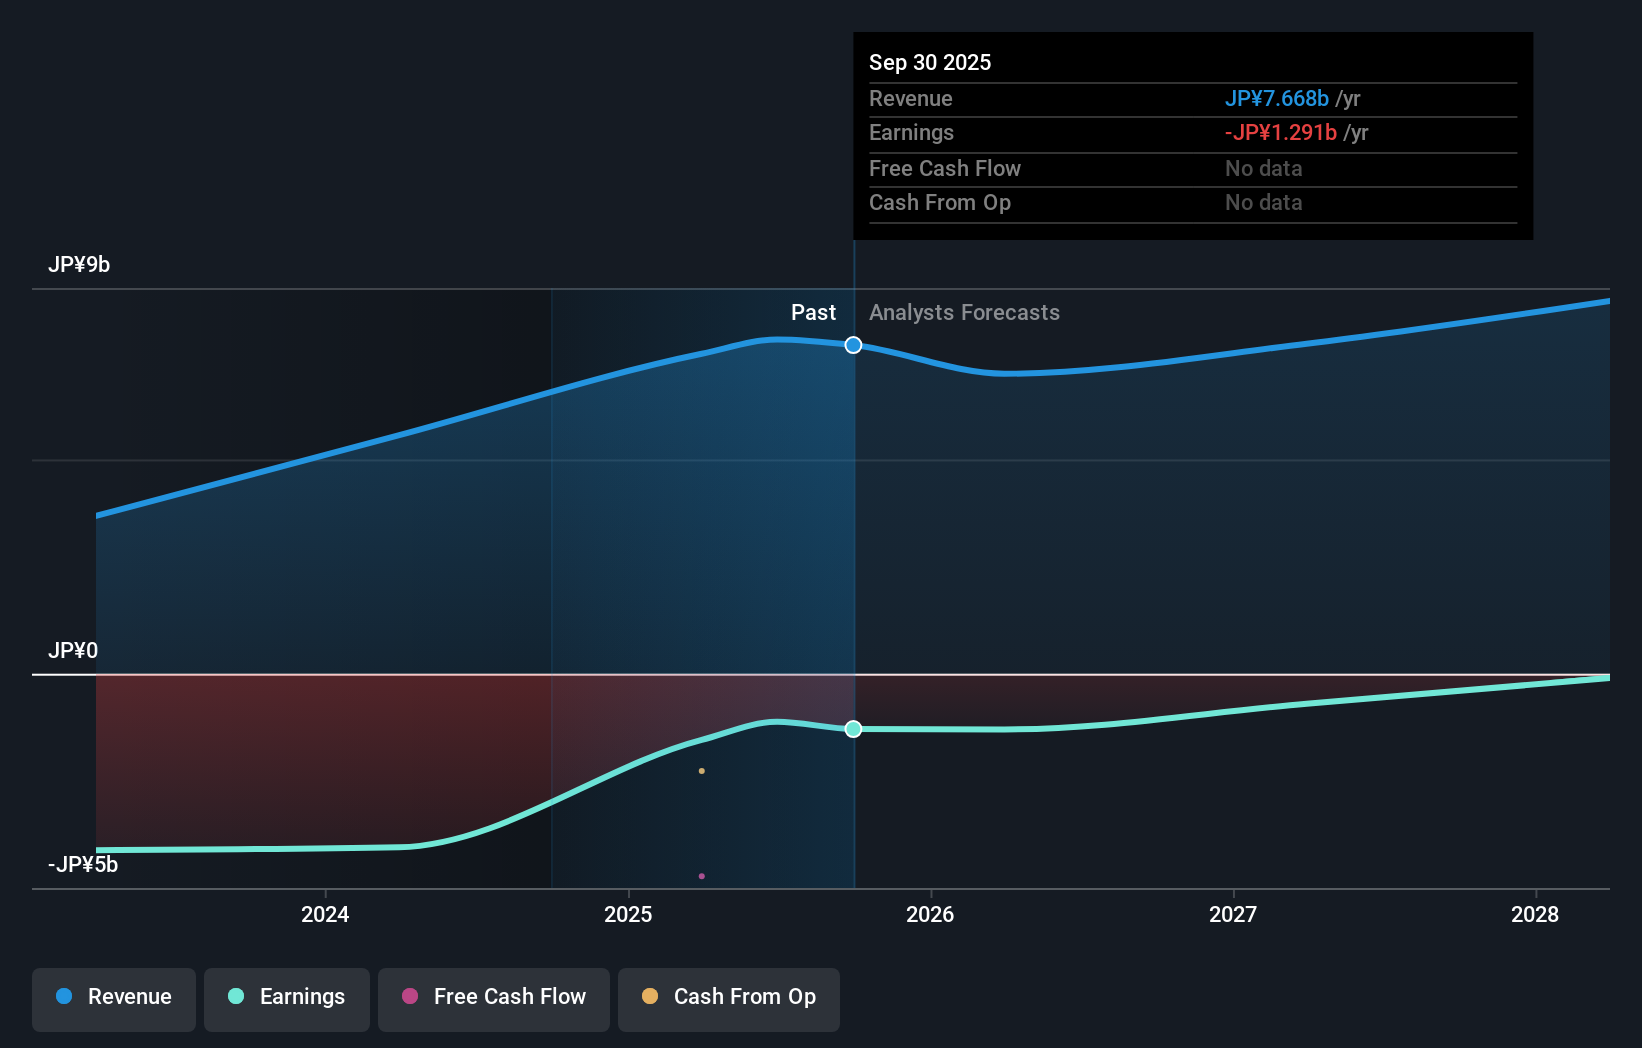Select the yellow Cash From Op legend dot
1642x1048 pixels.
pyautogui.click(x=648, y=997)
